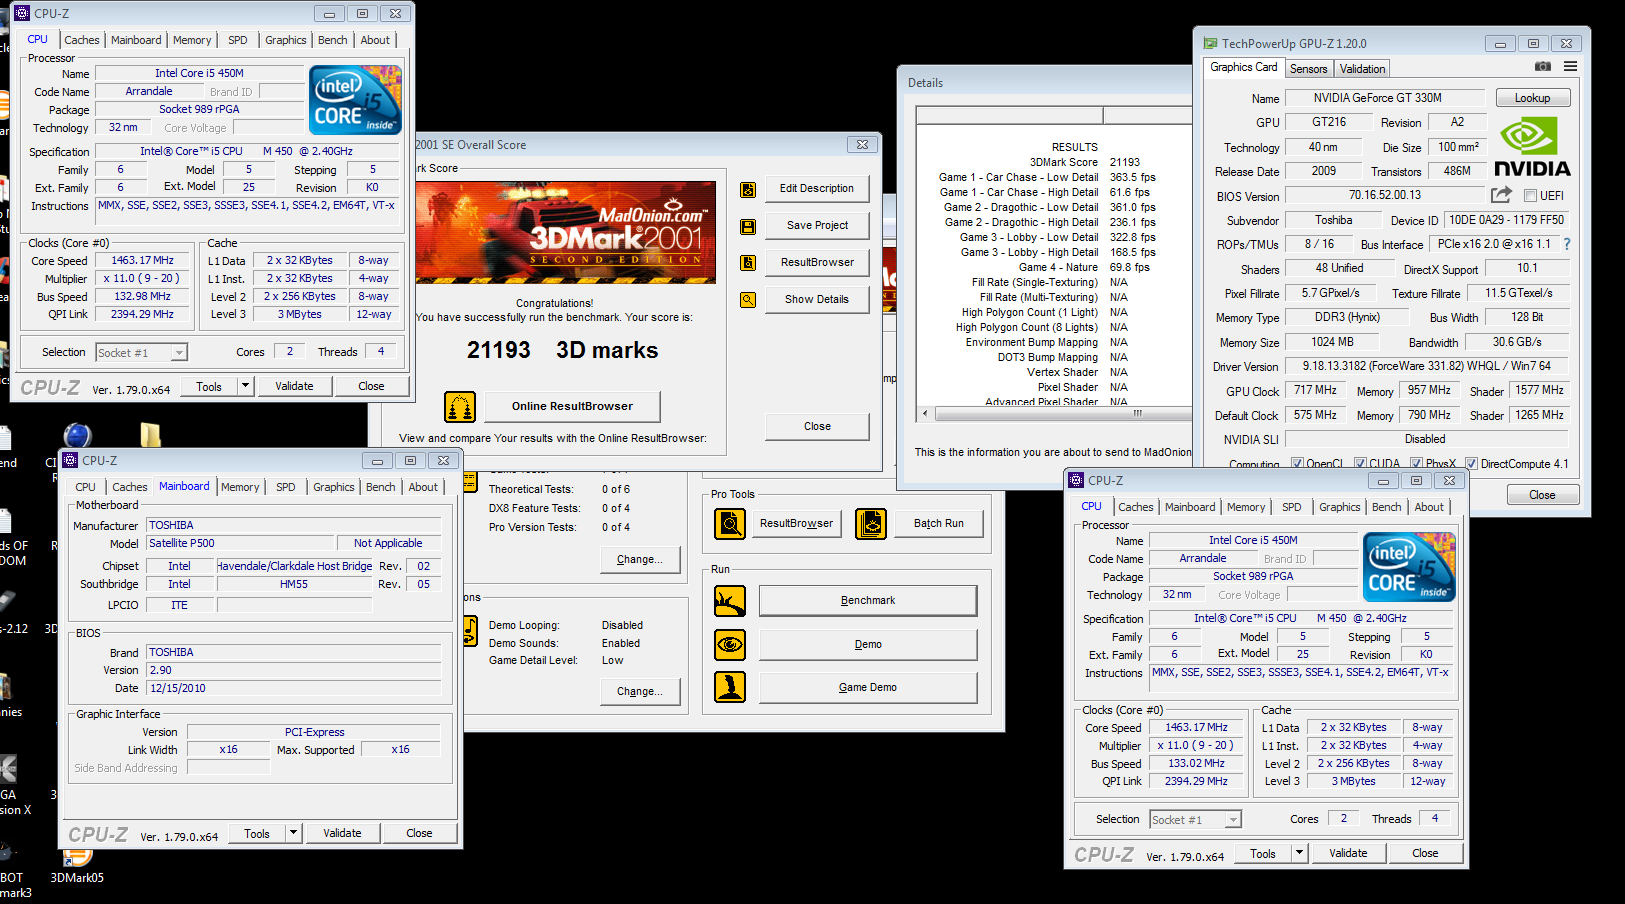Click left arrow of Details horizontal scrollbar
The height and width of the screenshot is (904, 1625).
click(924, 413)
